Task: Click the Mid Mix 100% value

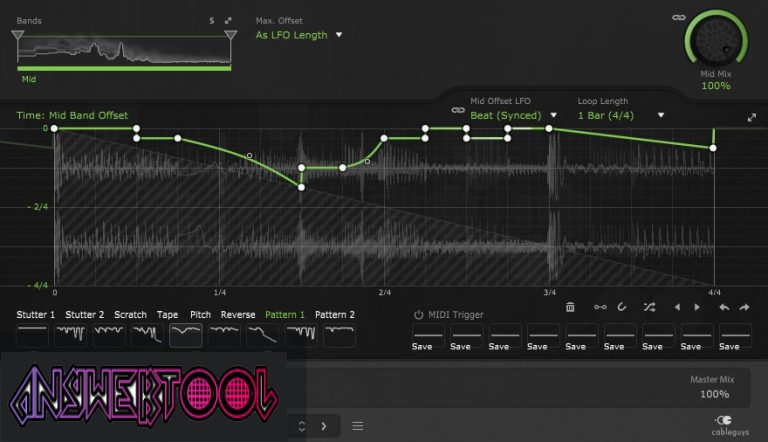Action: [x=716, y=86]
